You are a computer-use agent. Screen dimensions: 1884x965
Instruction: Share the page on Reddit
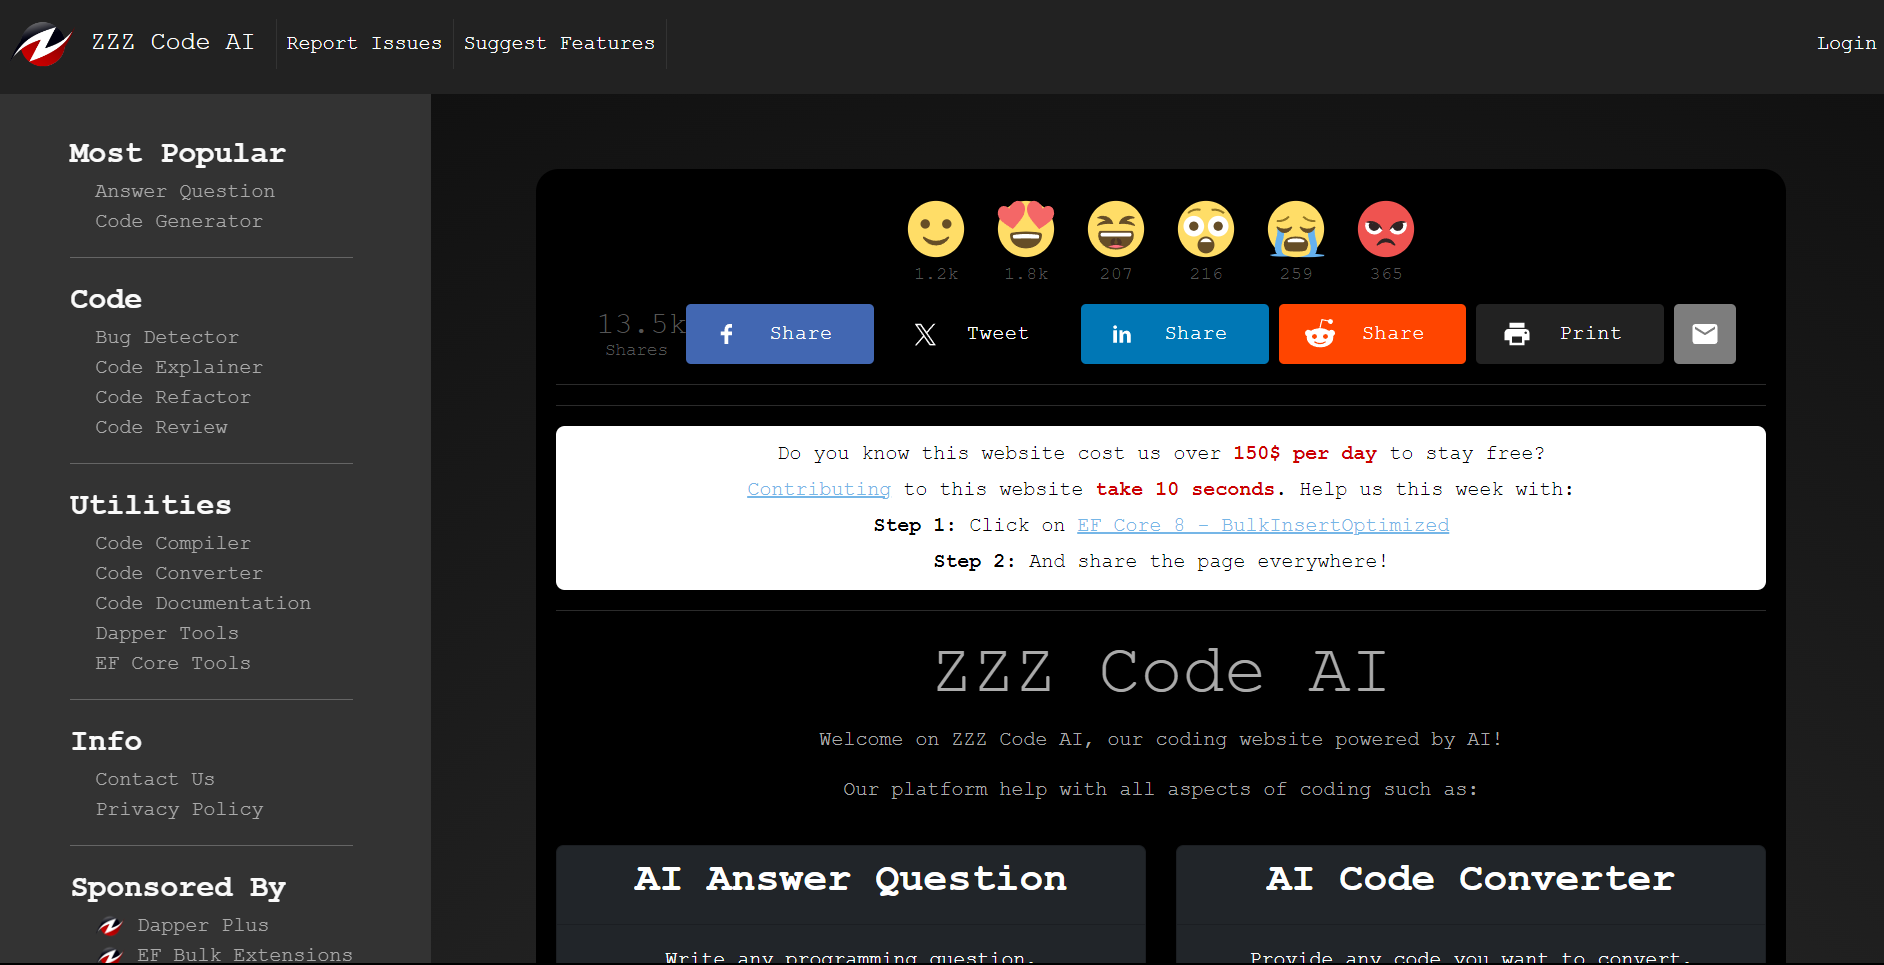(x=1371, y=334)
